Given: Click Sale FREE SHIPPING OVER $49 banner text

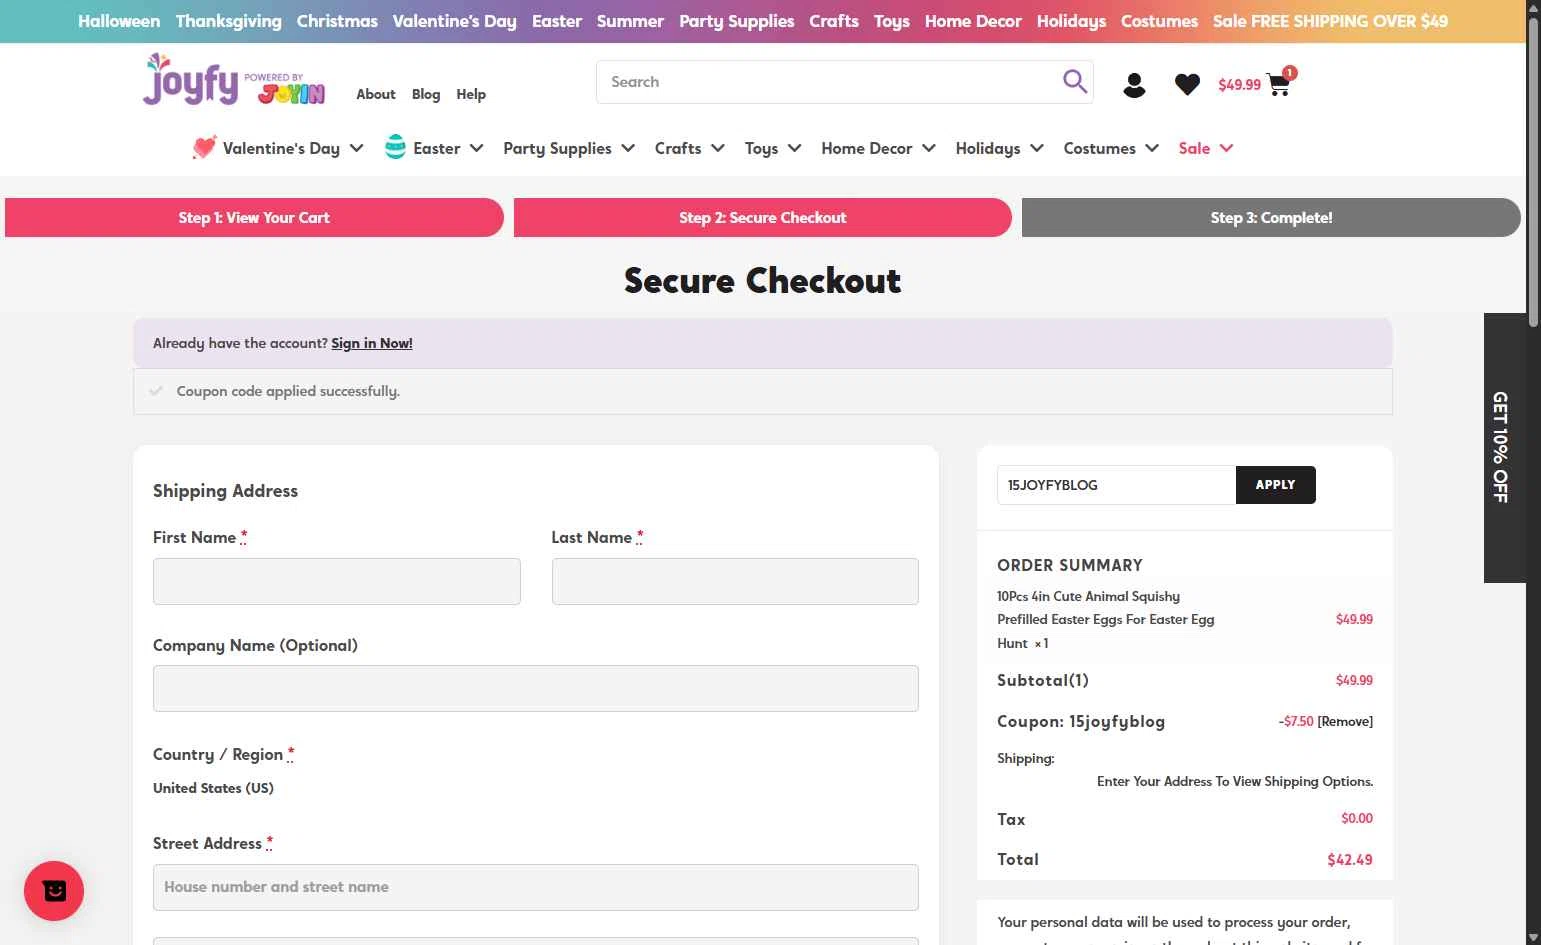Looking at the screenshot, I should (x=1330, y=21).
